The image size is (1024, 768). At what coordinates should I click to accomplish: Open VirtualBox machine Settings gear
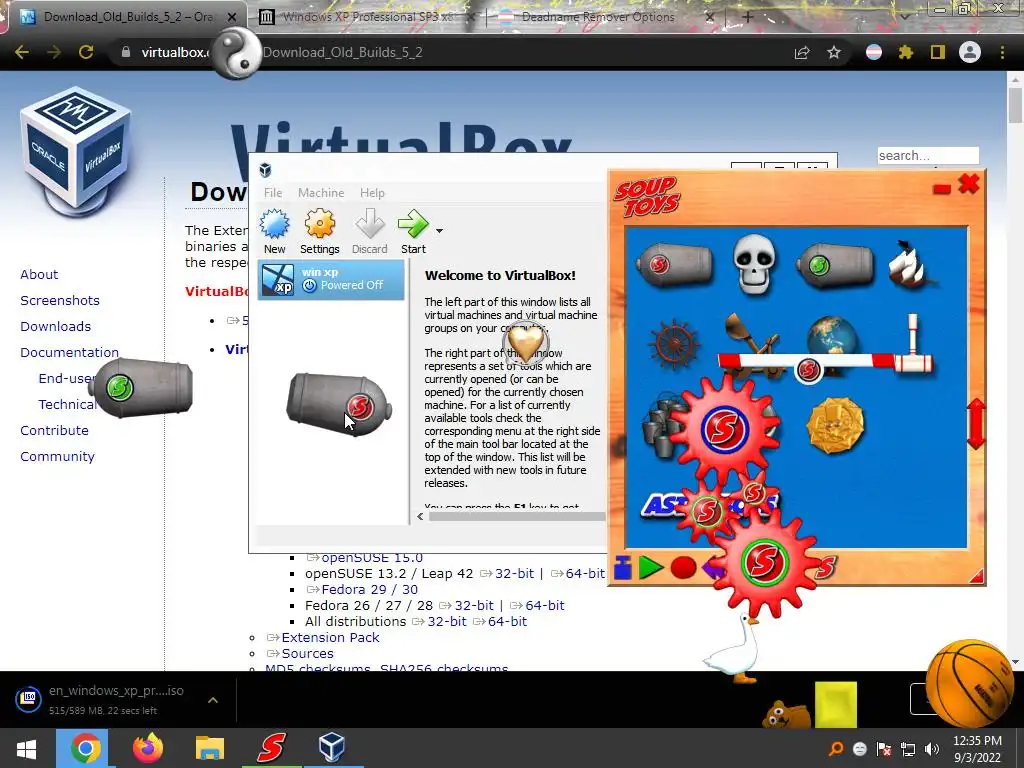(x=319, y=231)
